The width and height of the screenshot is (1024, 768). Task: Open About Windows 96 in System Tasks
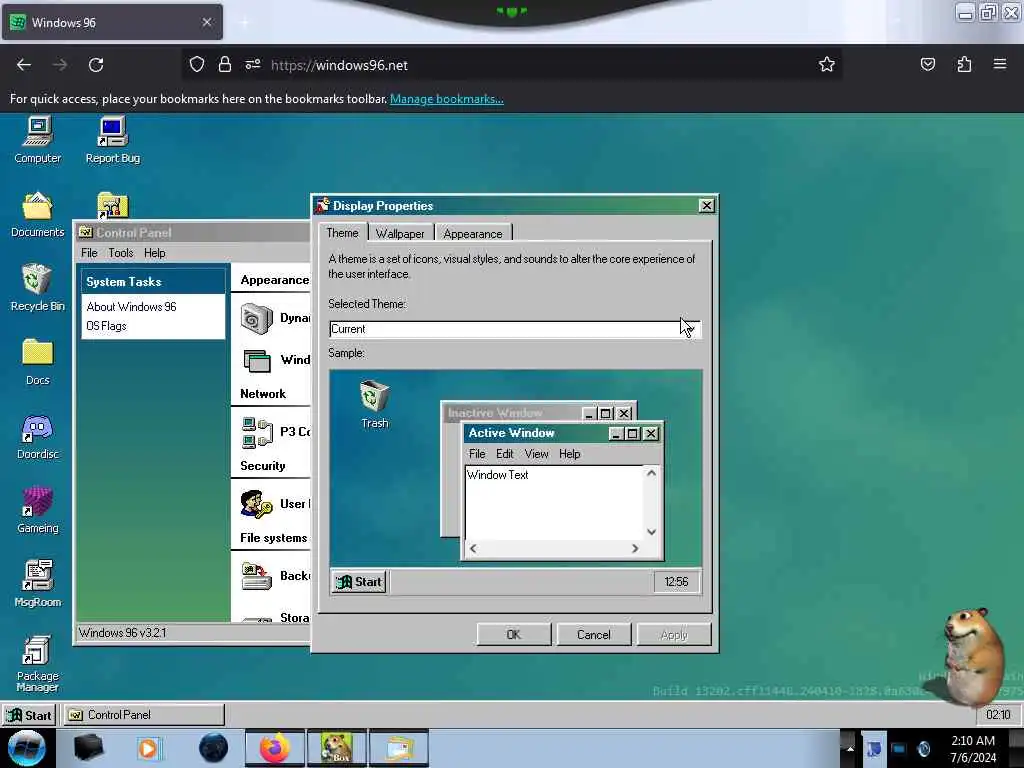tap(131, 307)
